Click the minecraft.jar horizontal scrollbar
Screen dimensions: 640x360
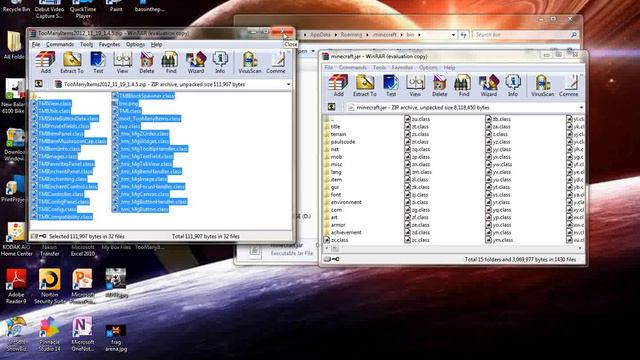point(453,248)
